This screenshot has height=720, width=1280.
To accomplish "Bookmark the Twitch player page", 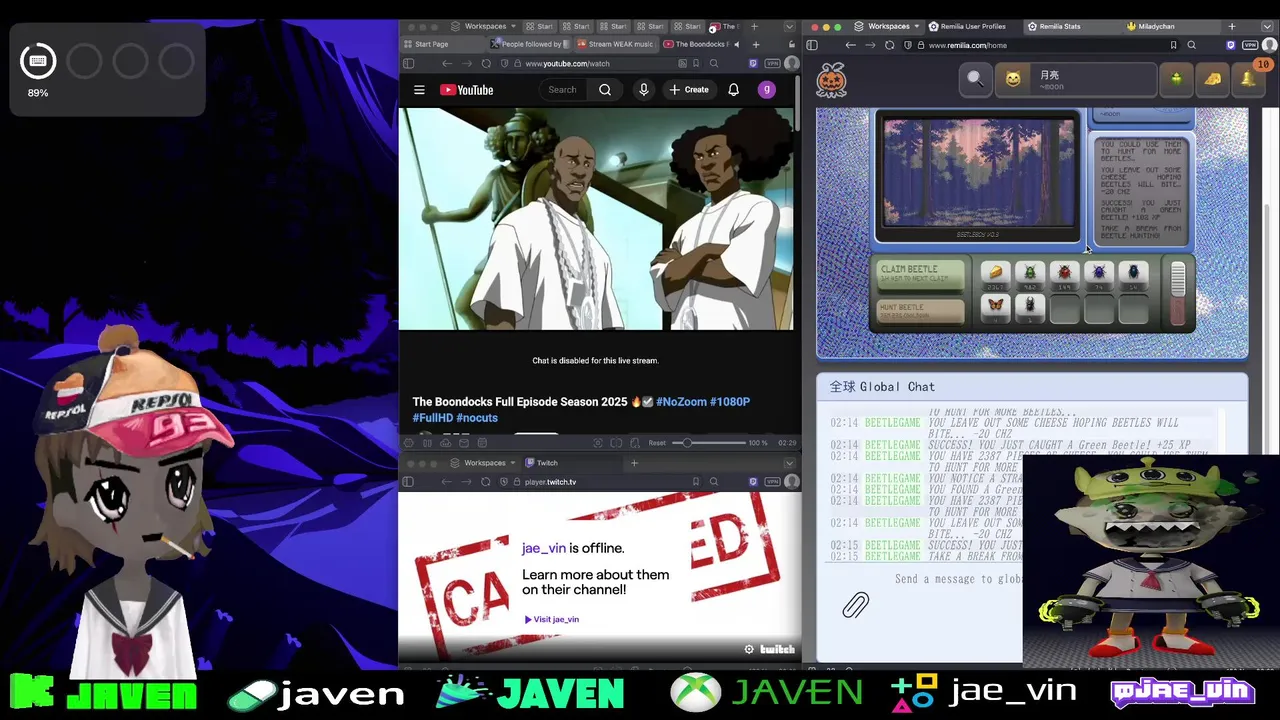I will 695,482.
